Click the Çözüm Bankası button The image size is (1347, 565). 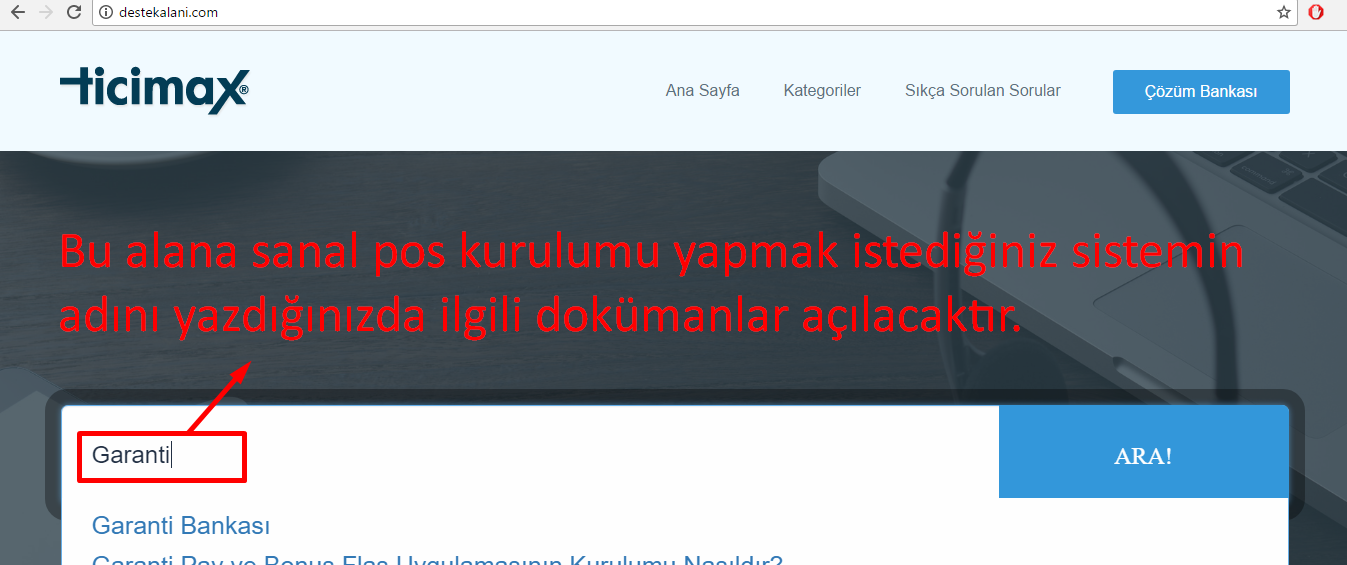point(1201,92)
